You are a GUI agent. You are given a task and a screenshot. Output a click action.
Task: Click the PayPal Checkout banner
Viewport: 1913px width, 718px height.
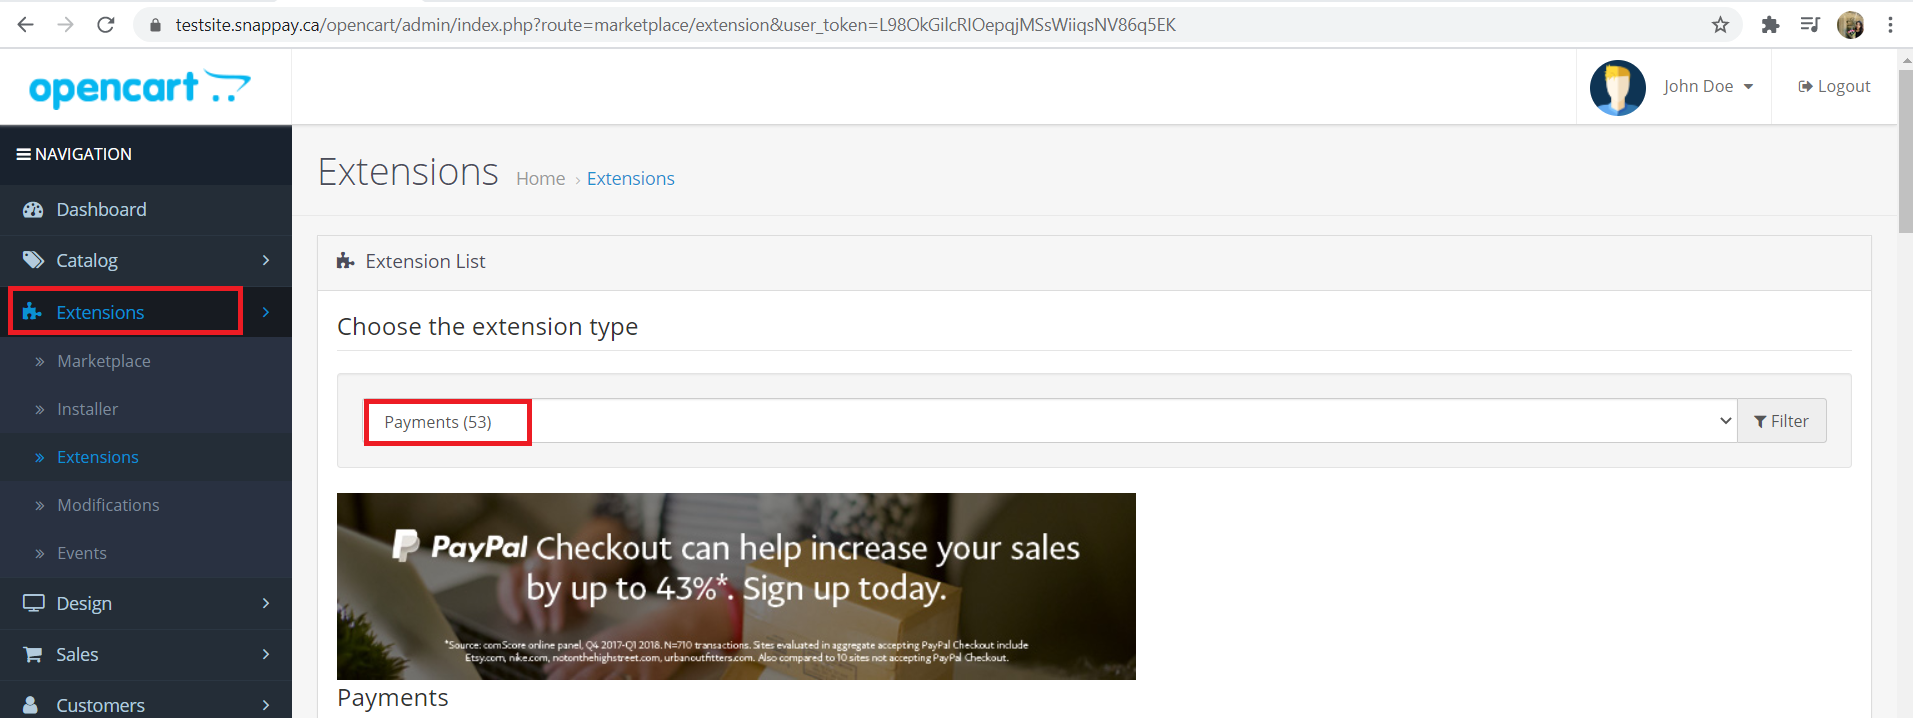click(736, 586)
